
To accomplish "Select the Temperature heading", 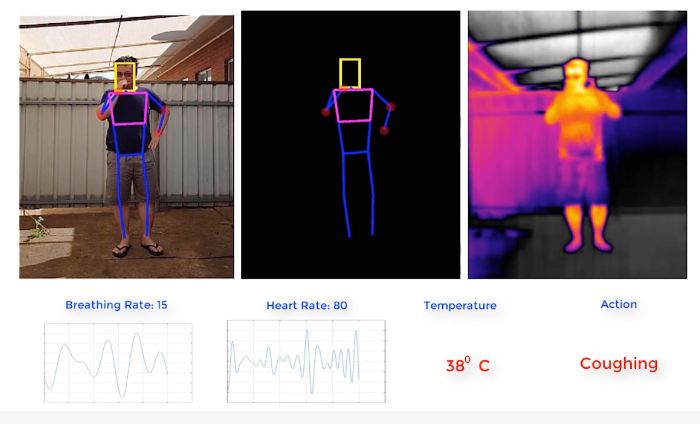I will (x=460, y=305).
